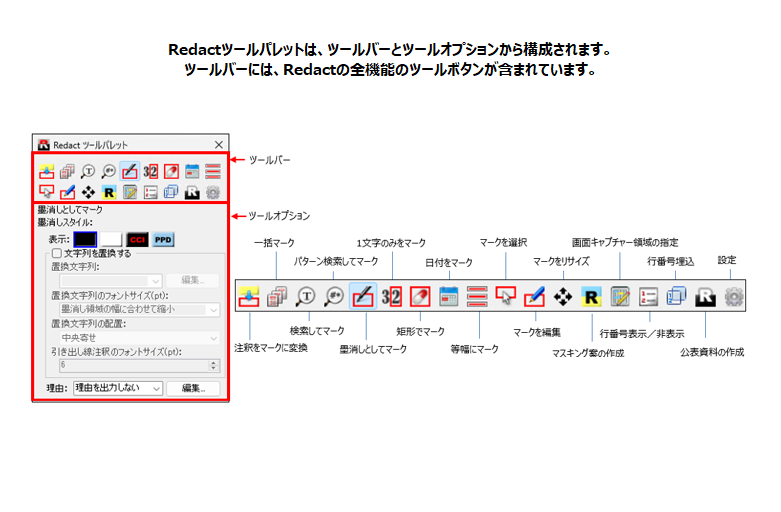
Task: Select パターン検索してマーク on enlarged toolbar
Action: pos(334,297)
